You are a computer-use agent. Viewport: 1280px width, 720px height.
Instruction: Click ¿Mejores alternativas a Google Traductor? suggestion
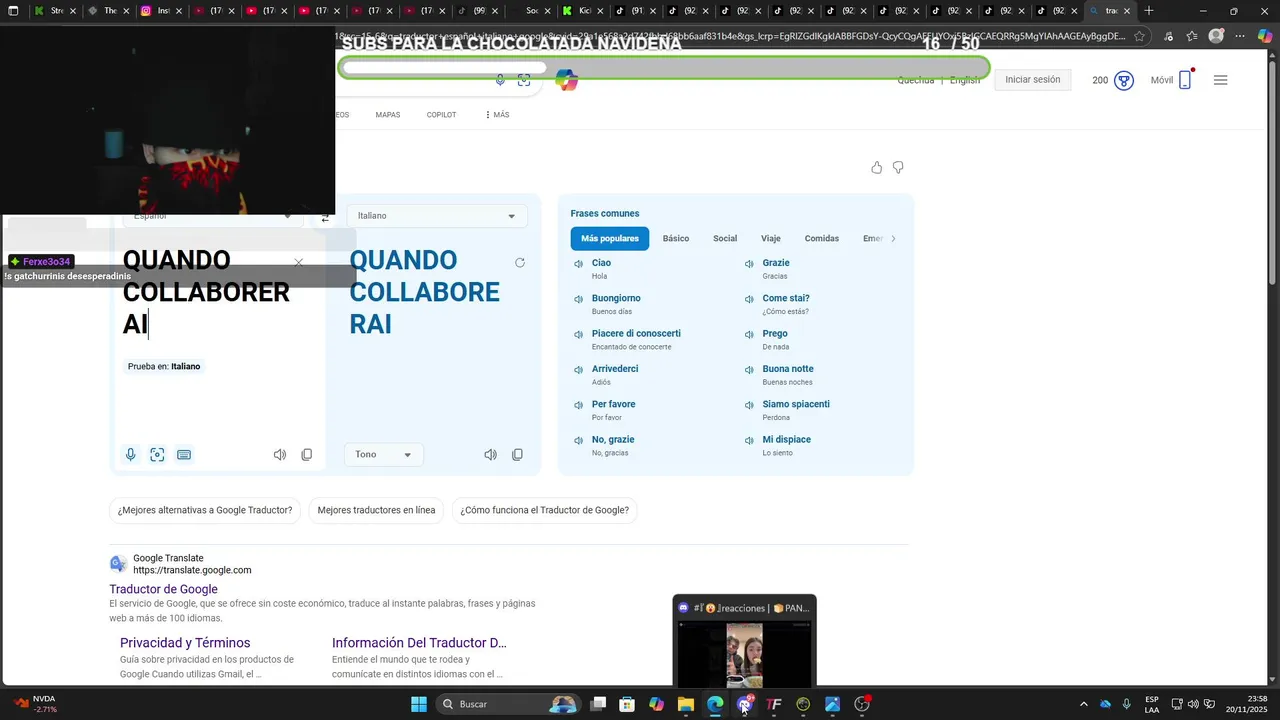(205, 510)
